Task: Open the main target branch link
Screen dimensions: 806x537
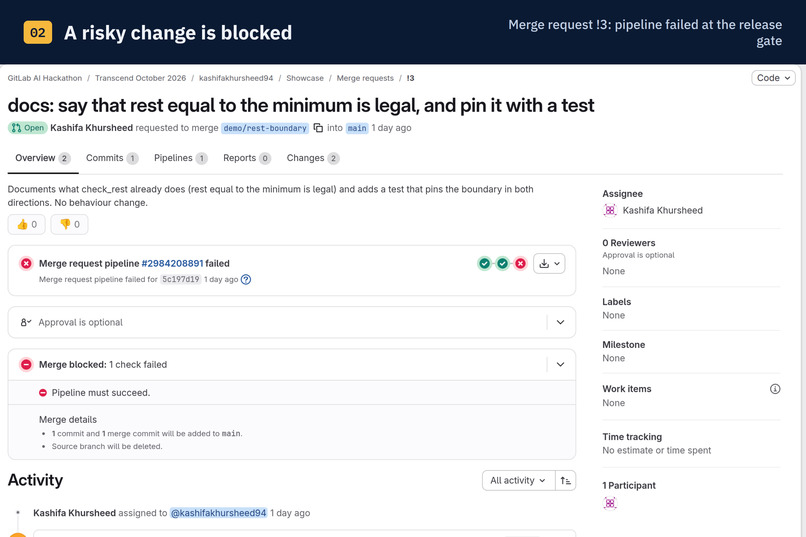Action: click(357, 128)
